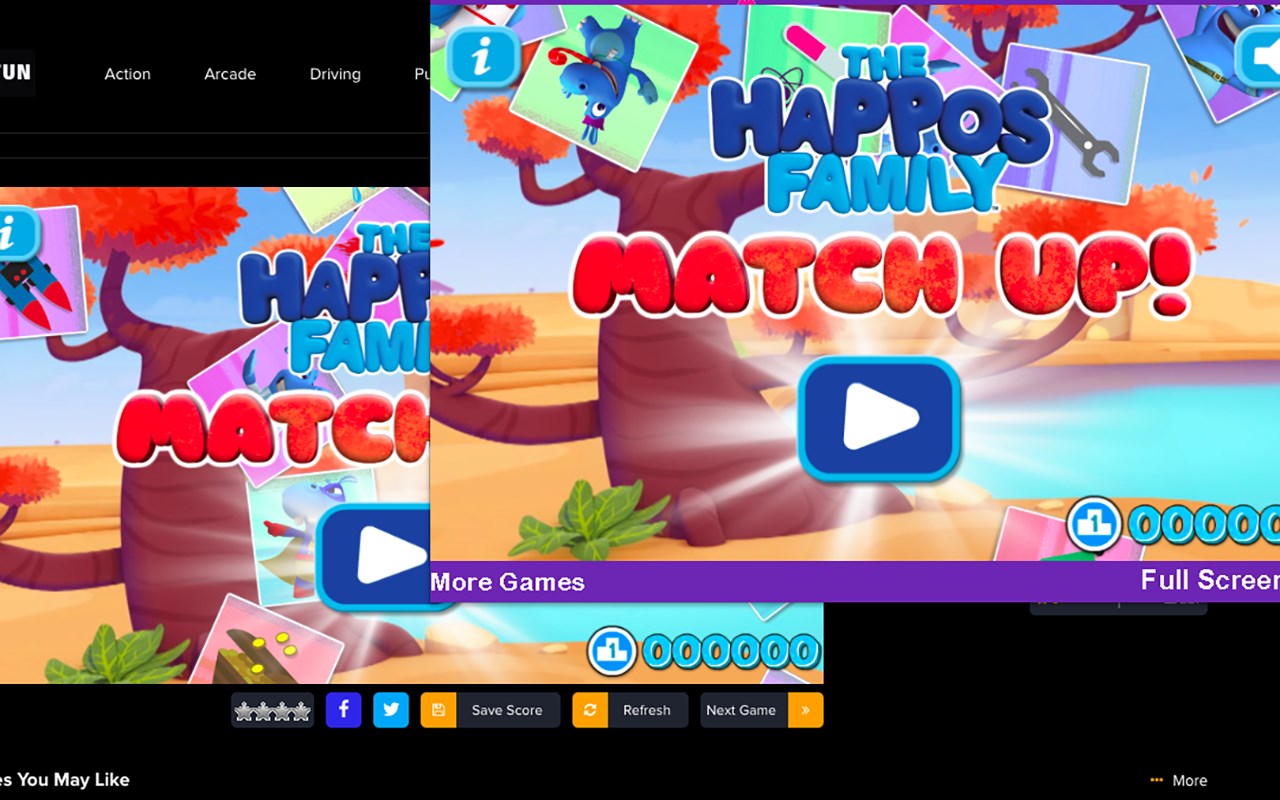1280x800 pixels.
Task: Click the score counter in background game
Action: (x=732, y=652)
